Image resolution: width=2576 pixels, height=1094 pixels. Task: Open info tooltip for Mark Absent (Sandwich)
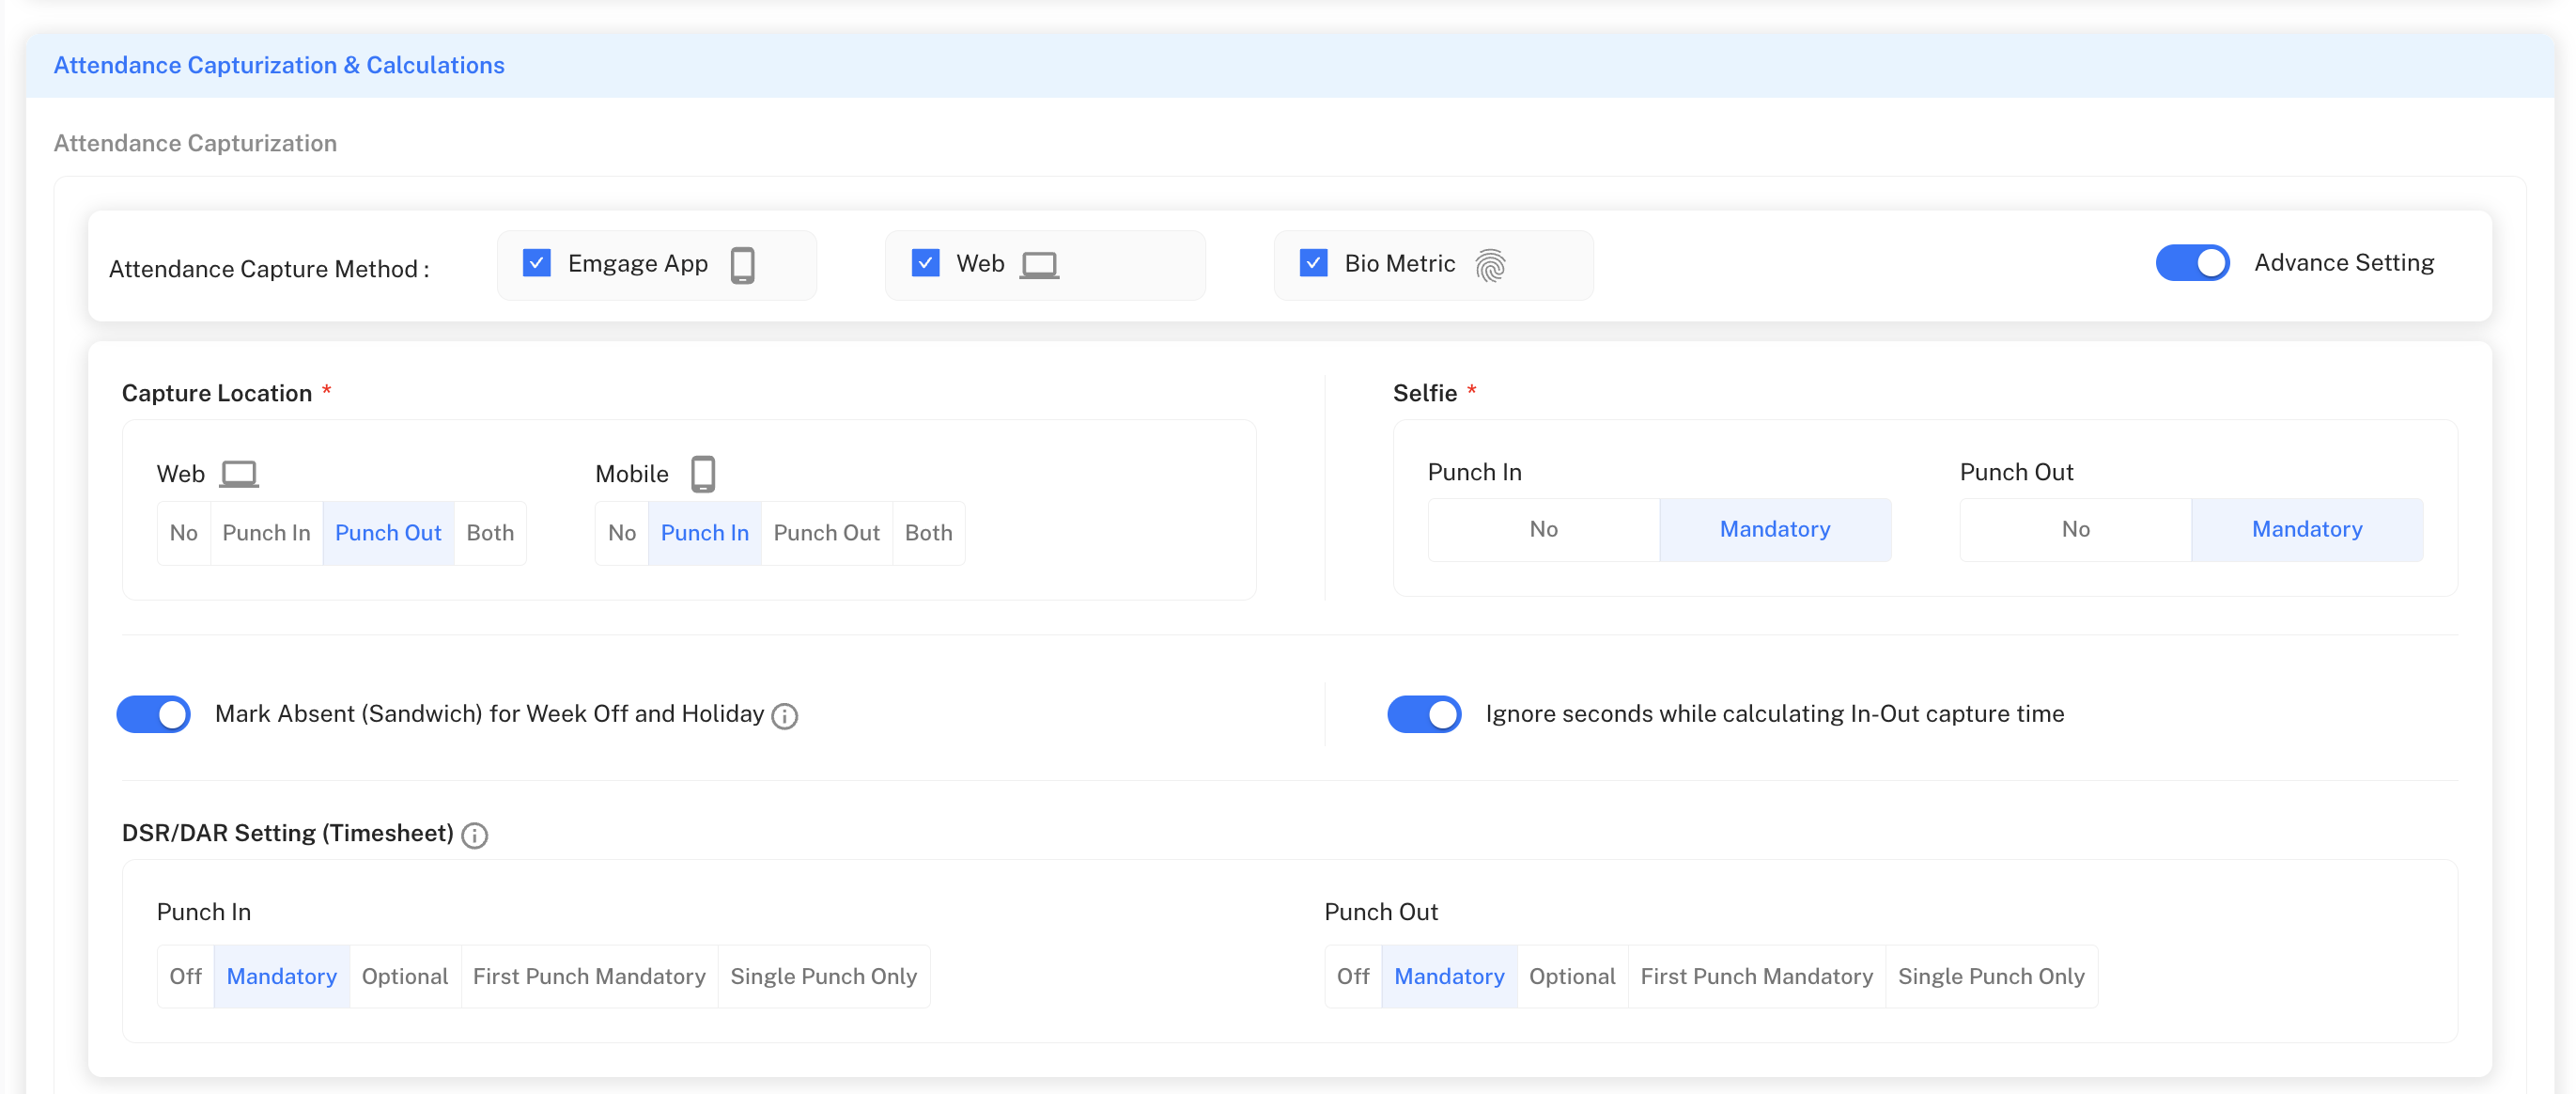(785, 716)
